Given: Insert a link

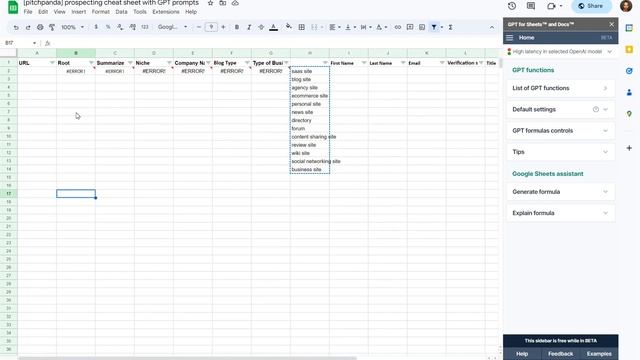Looking at the screenshot, I should pyautogui.click(x=398, y=27).
